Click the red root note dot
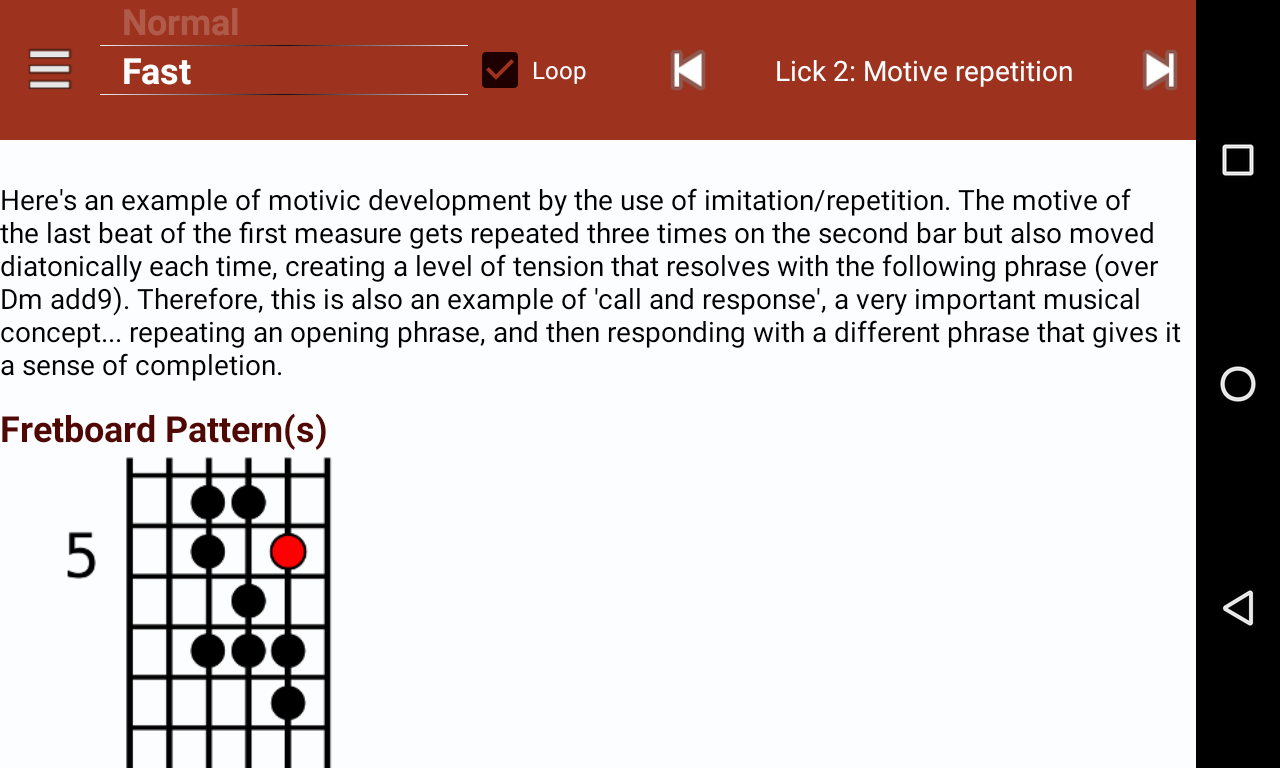Image resolution: width=1280 pixels, height=768 pixels. click(x=288, y=551)
